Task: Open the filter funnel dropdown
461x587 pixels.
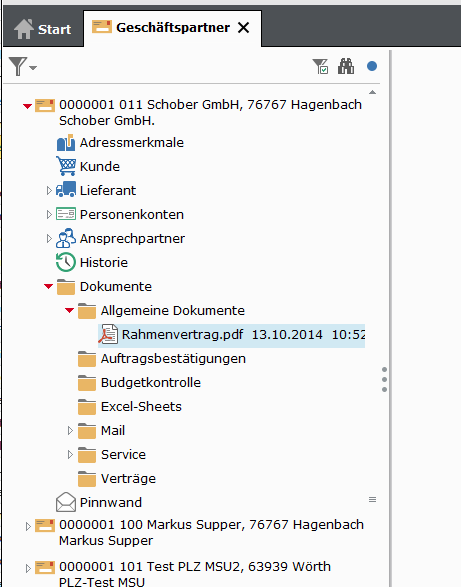Action: coord(22,67)
